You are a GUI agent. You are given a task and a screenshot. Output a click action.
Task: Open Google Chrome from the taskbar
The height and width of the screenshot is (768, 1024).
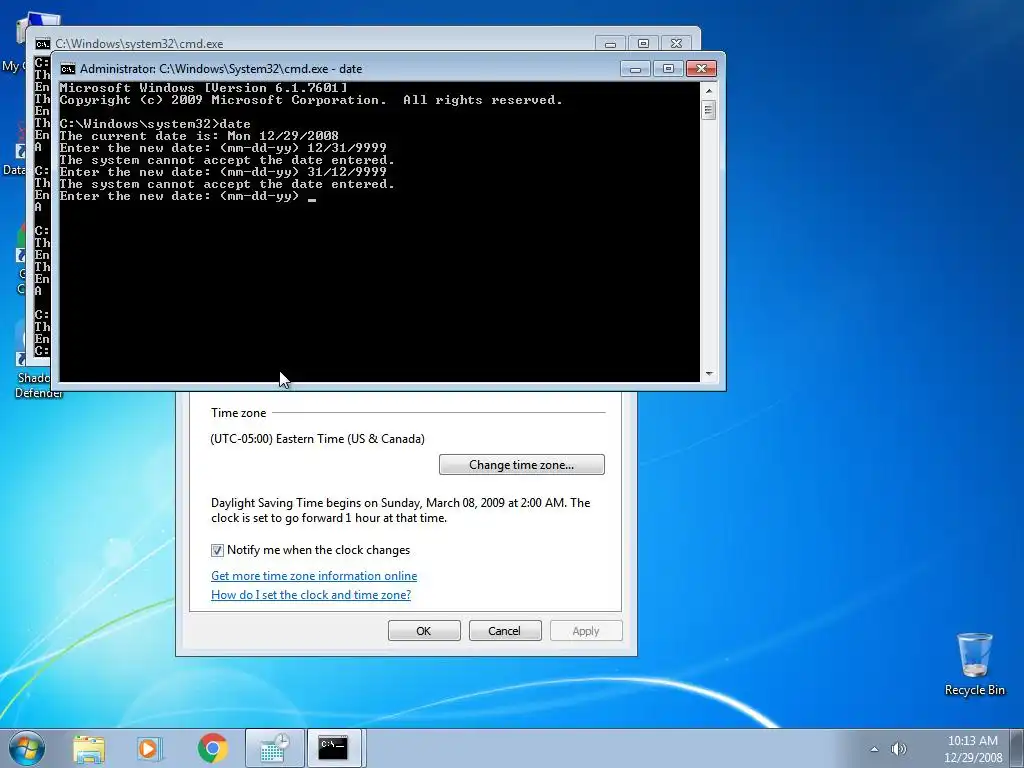212,748
